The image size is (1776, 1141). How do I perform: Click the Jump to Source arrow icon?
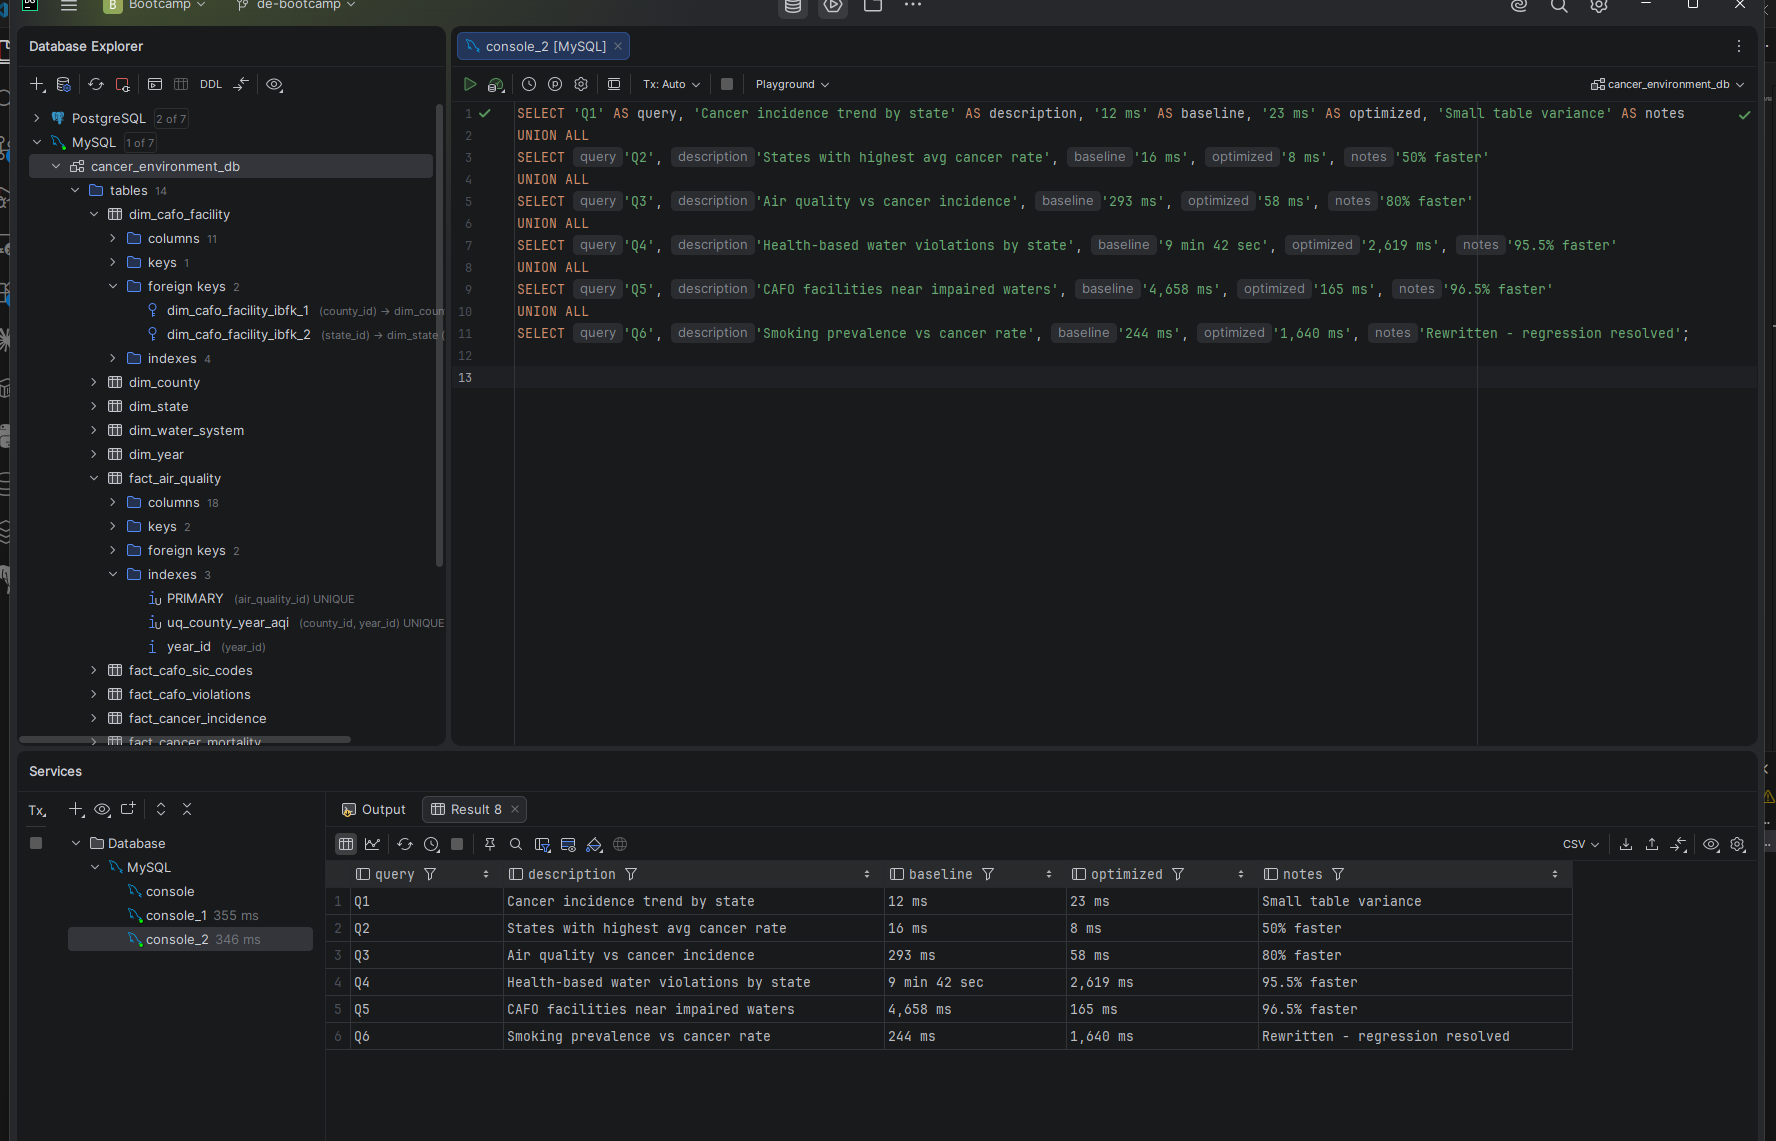click(x=241, y=85)
